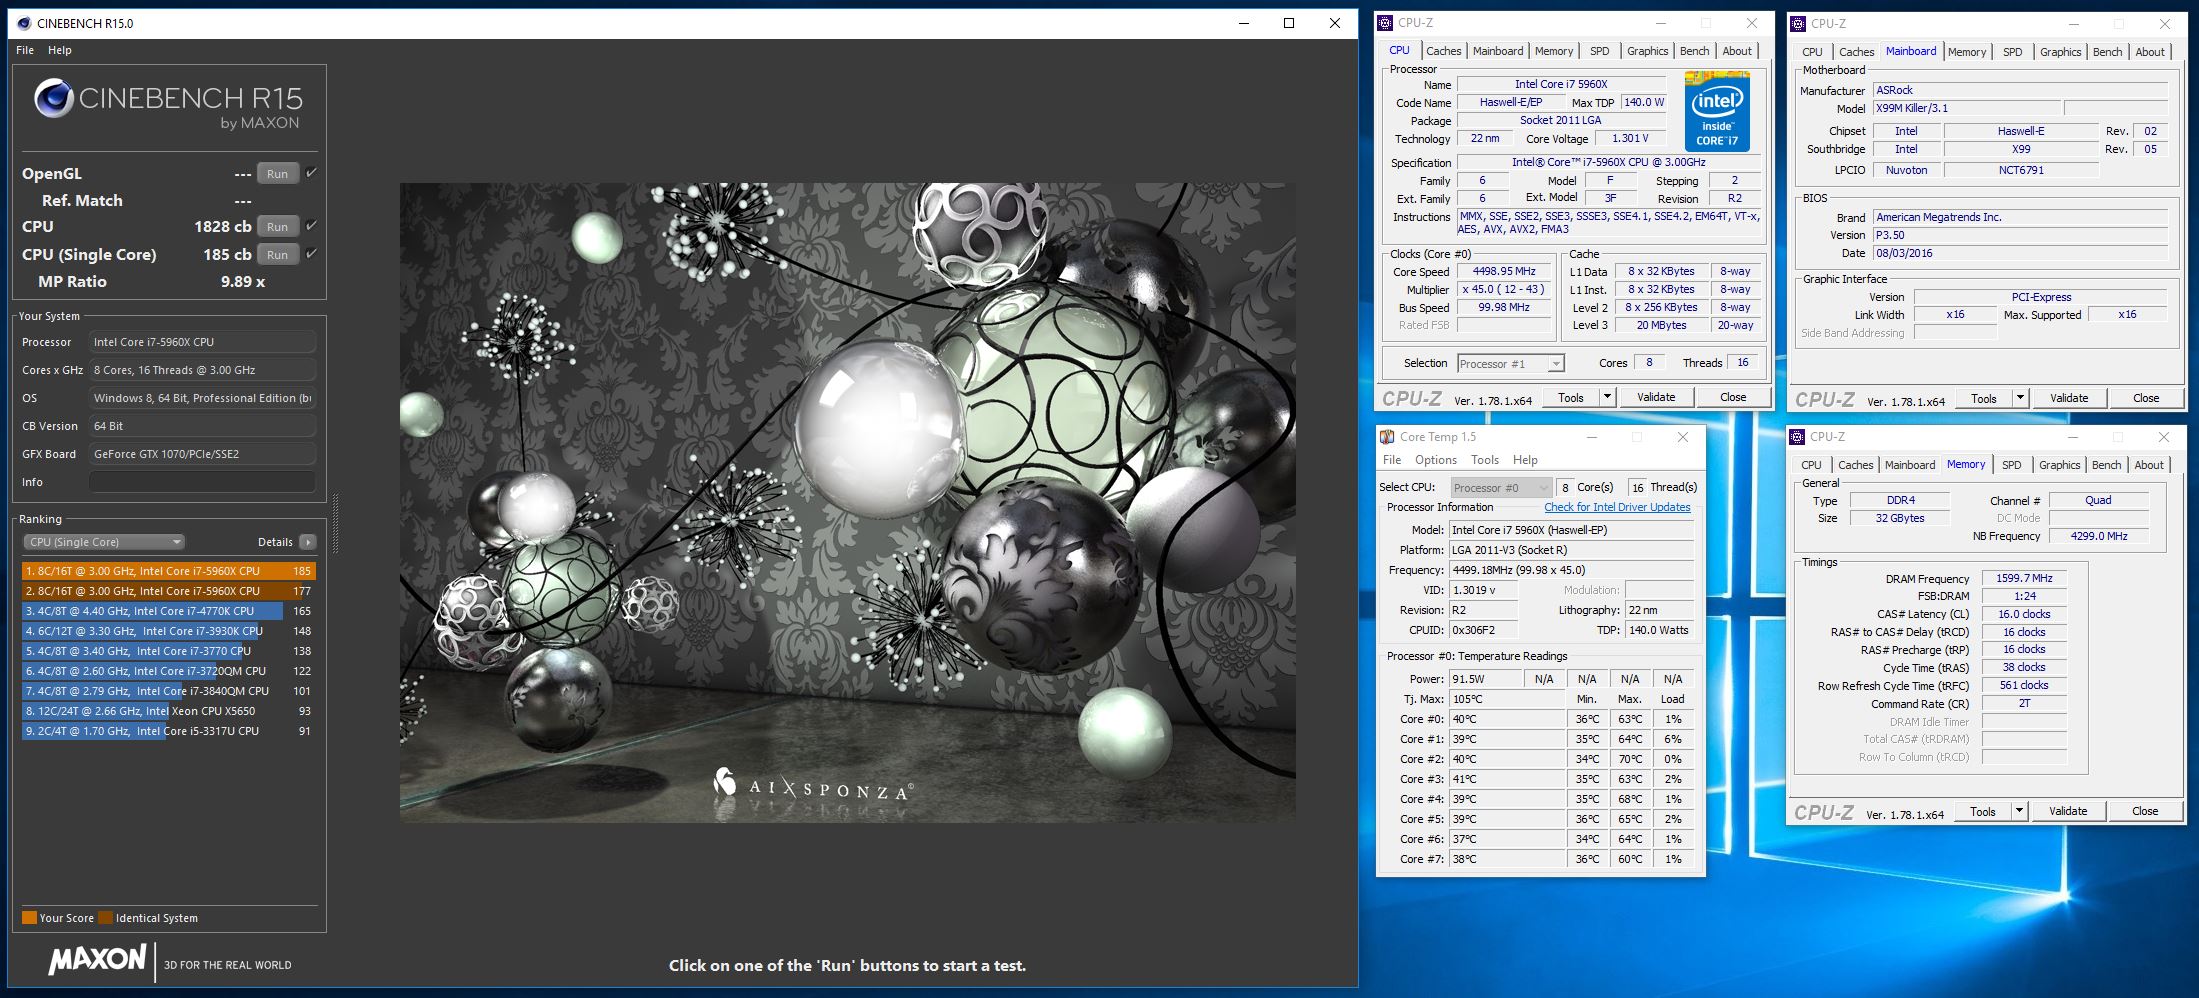Click the CPU-Z CPU window title icon
This screenshot has width=2199, height=998.
click(x=1385, y=23)
